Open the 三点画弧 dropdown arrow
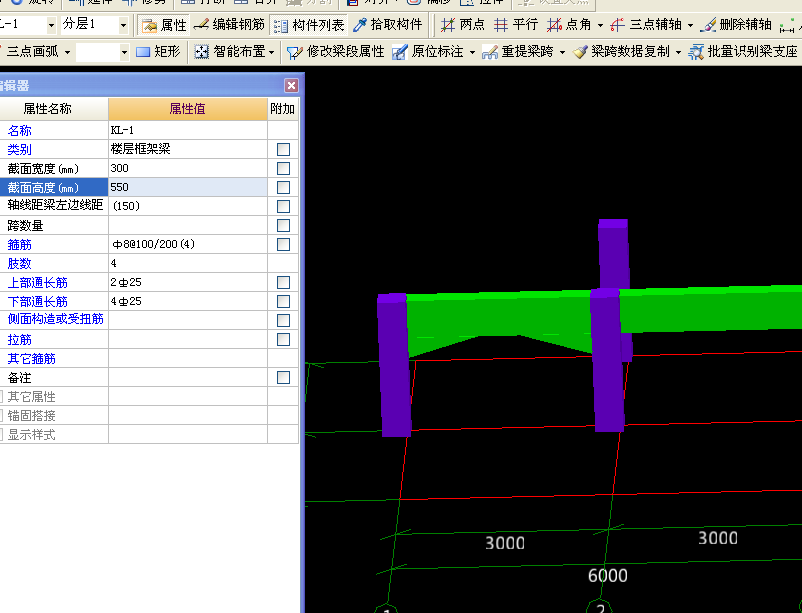The image size is (802, 613). click(67, 52)
